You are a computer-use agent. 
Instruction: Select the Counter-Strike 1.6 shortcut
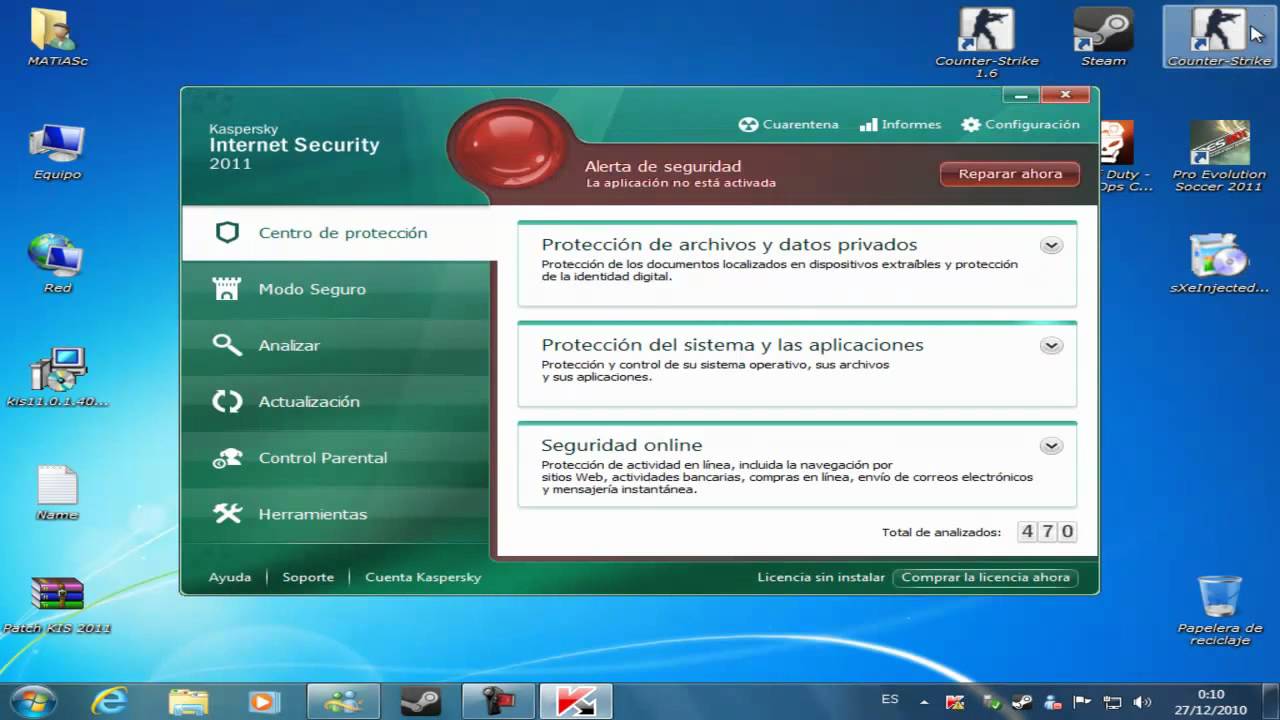986,43
